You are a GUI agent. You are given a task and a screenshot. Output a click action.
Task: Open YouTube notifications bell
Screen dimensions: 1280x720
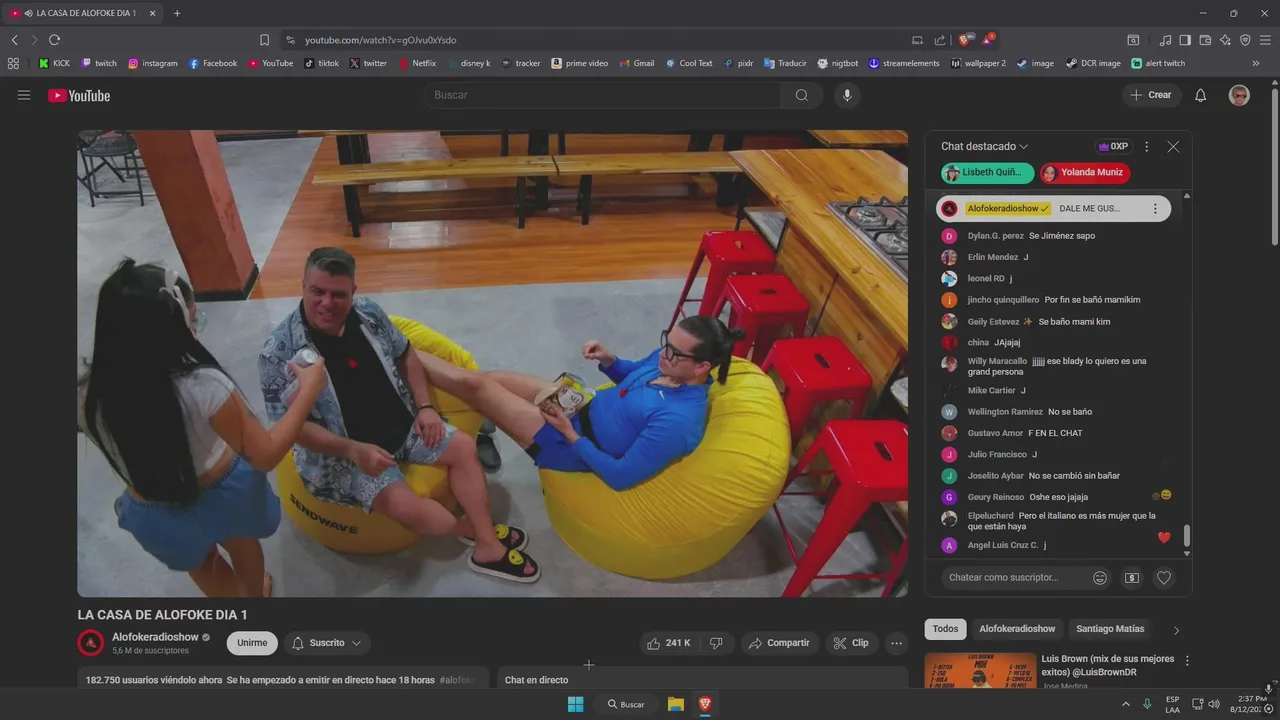click(1201, 95)
